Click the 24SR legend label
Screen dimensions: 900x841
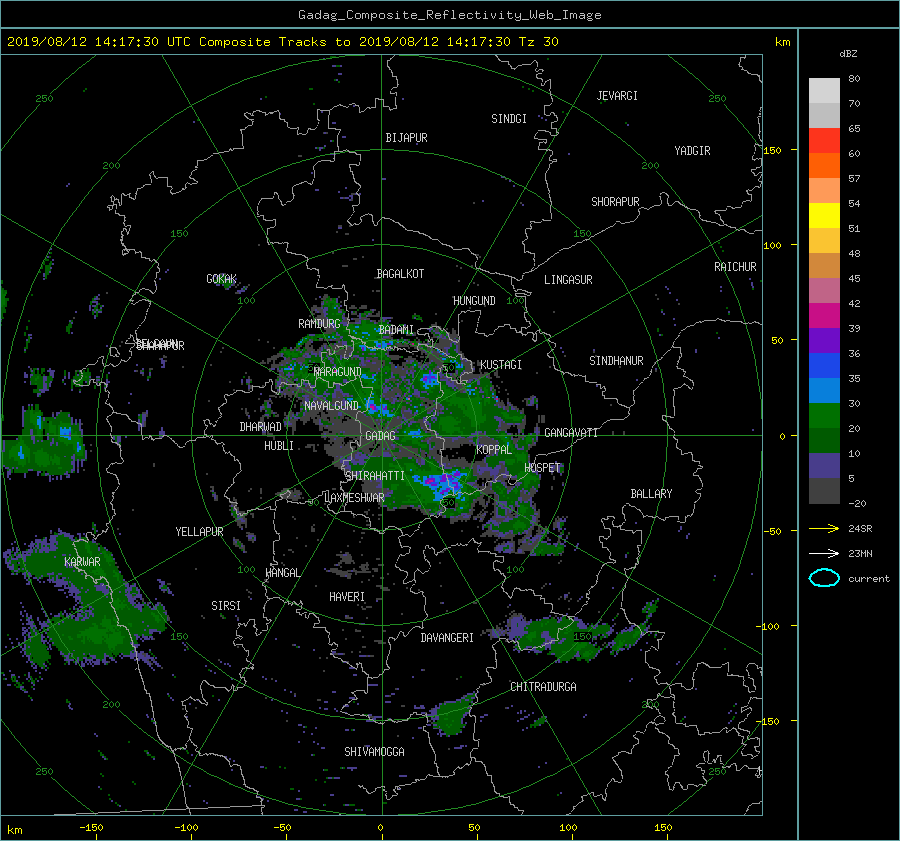tap(860, 528)
